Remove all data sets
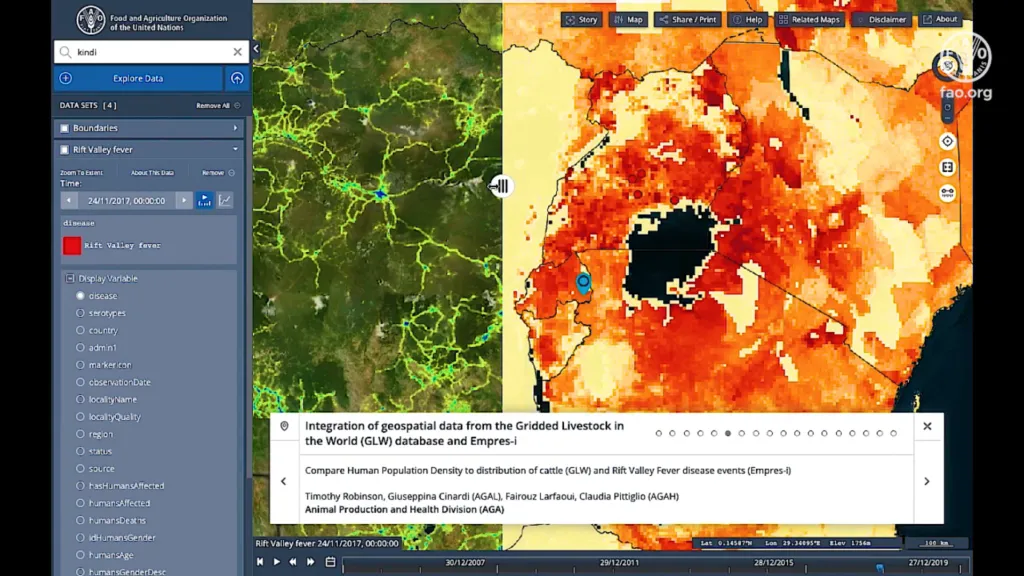 click(217, 105)
